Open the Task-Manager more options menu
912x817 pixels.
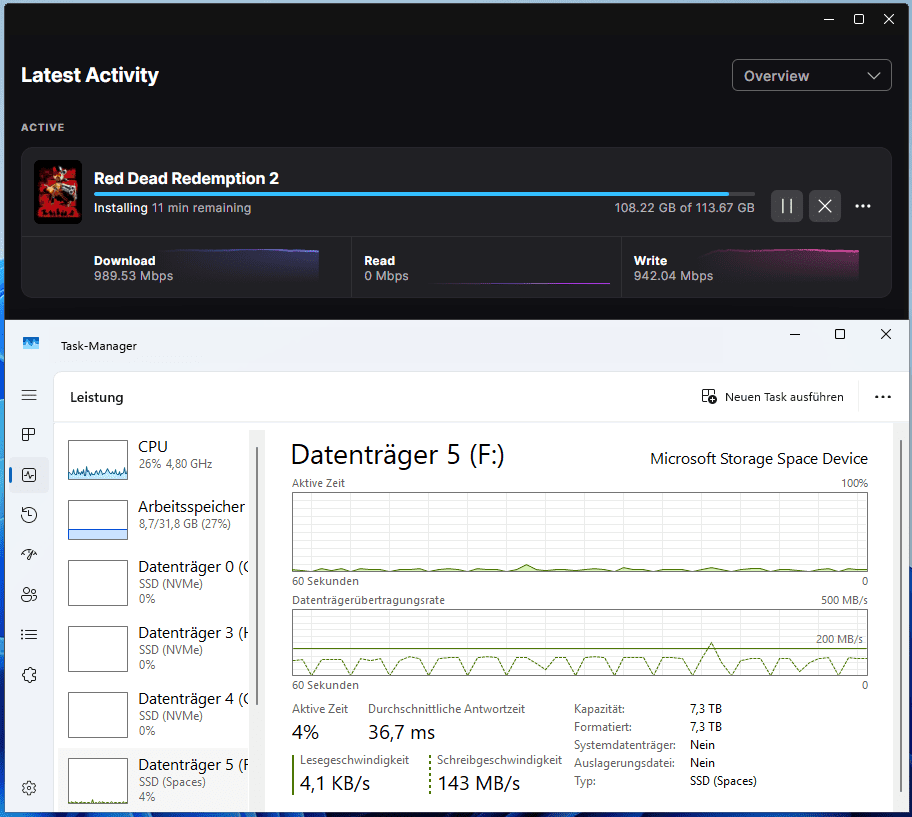(x=882, y=397)
